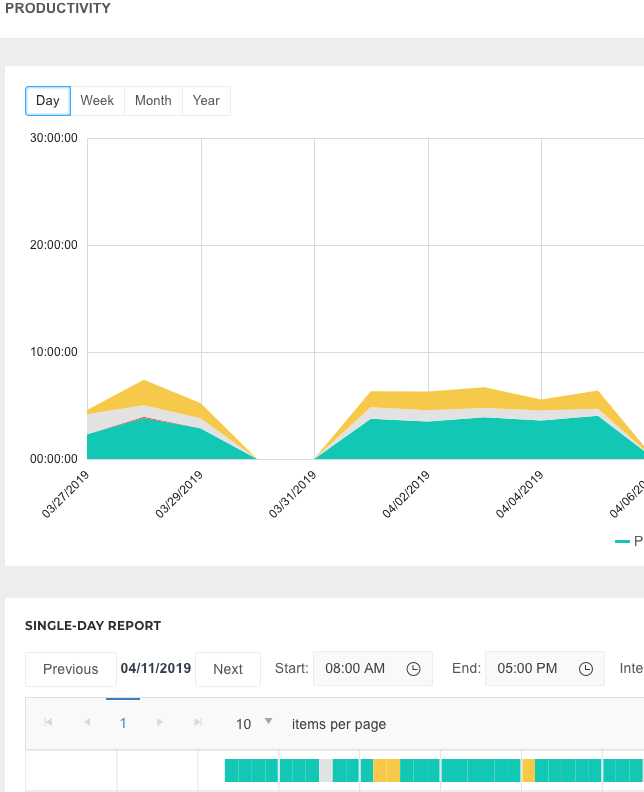This screenshot has height=792, width=644.
Task: Go to Previous day report
Action: pyautogui.click(x=71, y=669)
